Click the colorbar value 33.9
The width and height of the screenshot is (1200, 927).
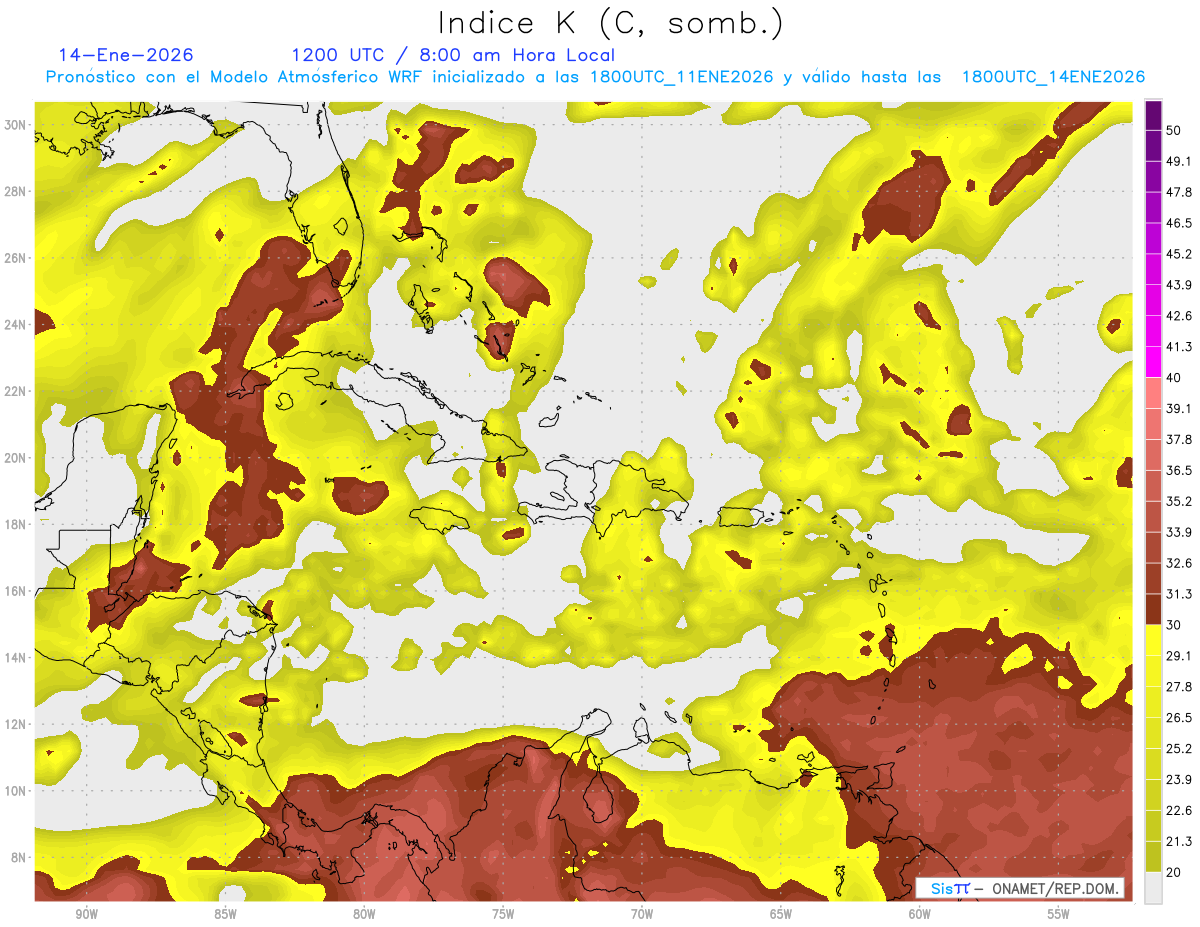1179,532
